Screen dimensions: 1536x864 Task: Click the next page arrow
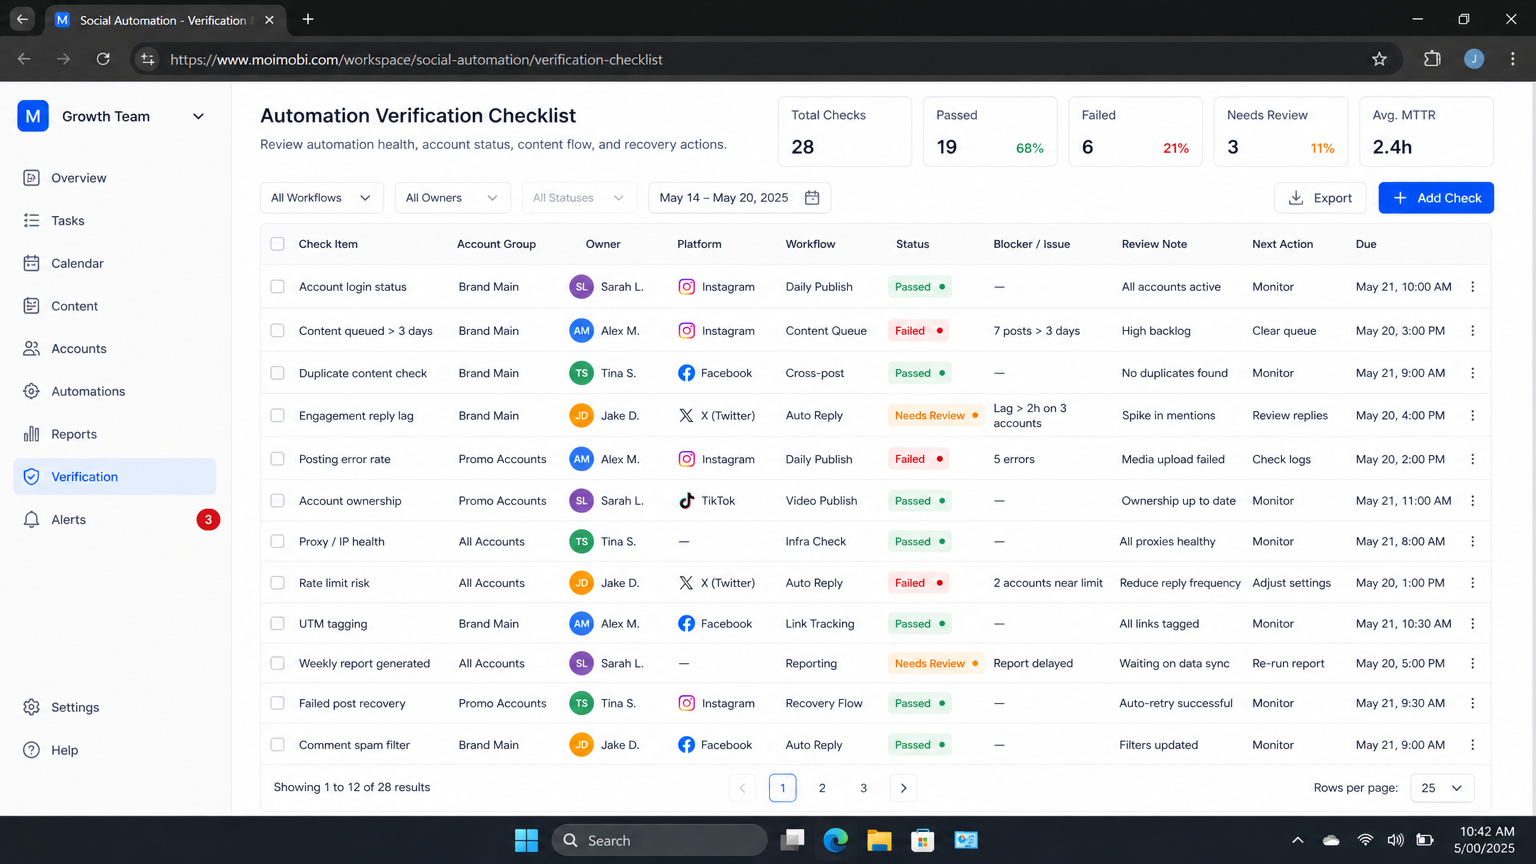[x=904, y=788]
